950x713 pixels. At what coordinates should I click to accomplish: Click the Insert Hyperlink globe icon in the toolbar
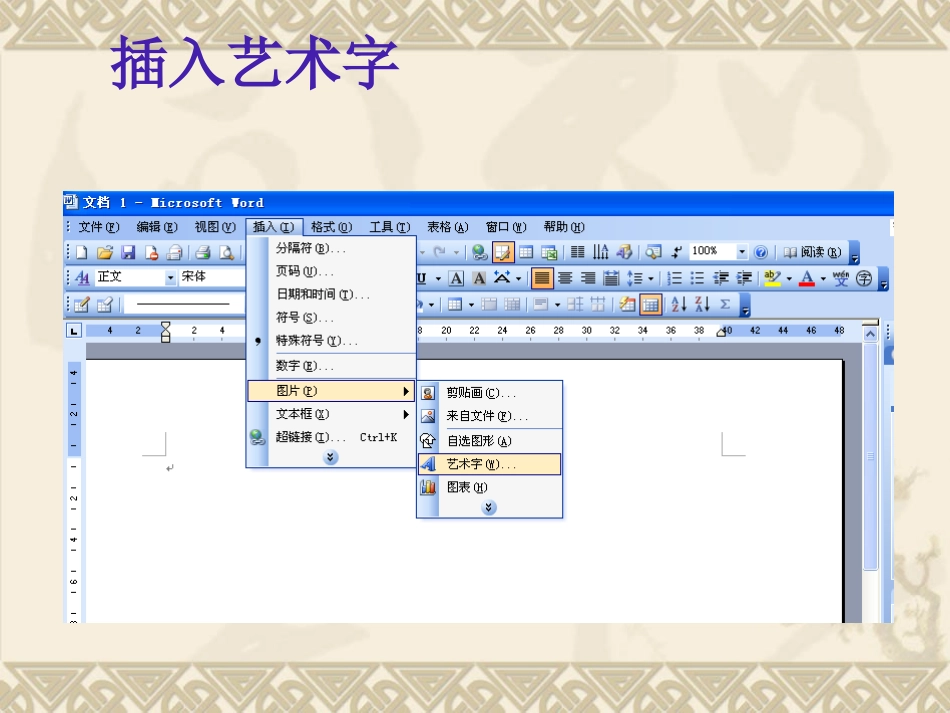480,252
